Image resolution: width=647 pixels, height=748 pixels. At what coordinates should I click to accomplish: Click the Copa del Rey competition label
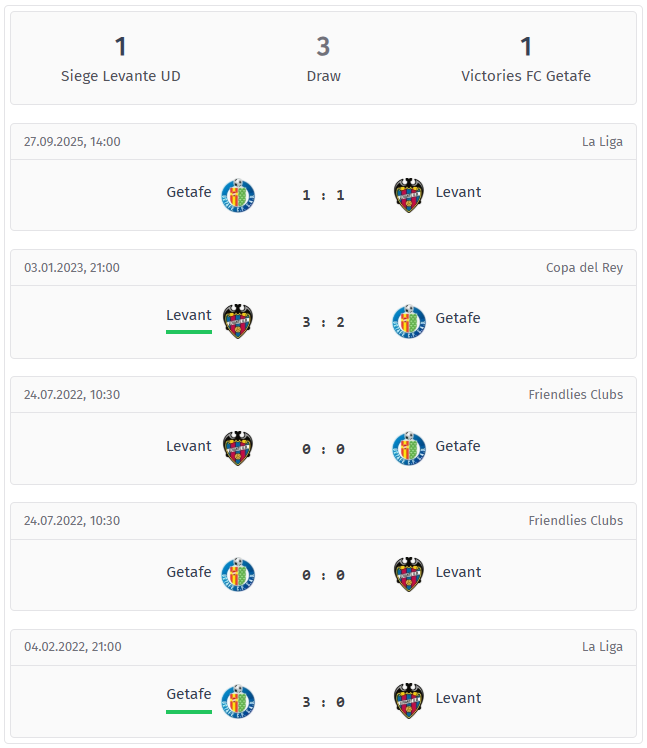point(584,267)
